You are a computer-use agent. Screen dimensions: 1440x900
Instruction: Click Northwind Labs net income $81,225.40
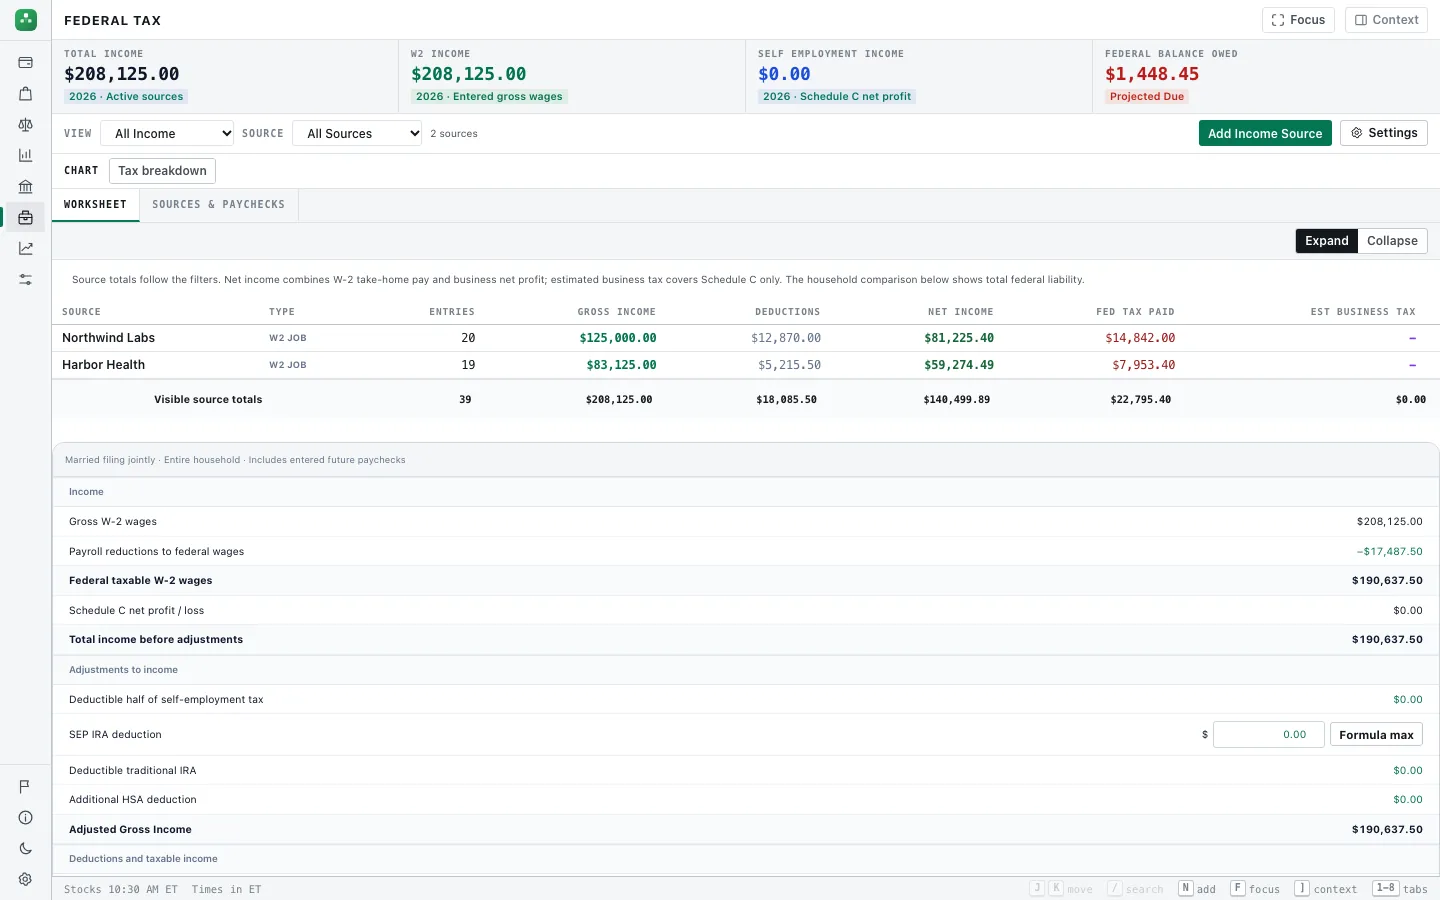[x=959, y=338]
